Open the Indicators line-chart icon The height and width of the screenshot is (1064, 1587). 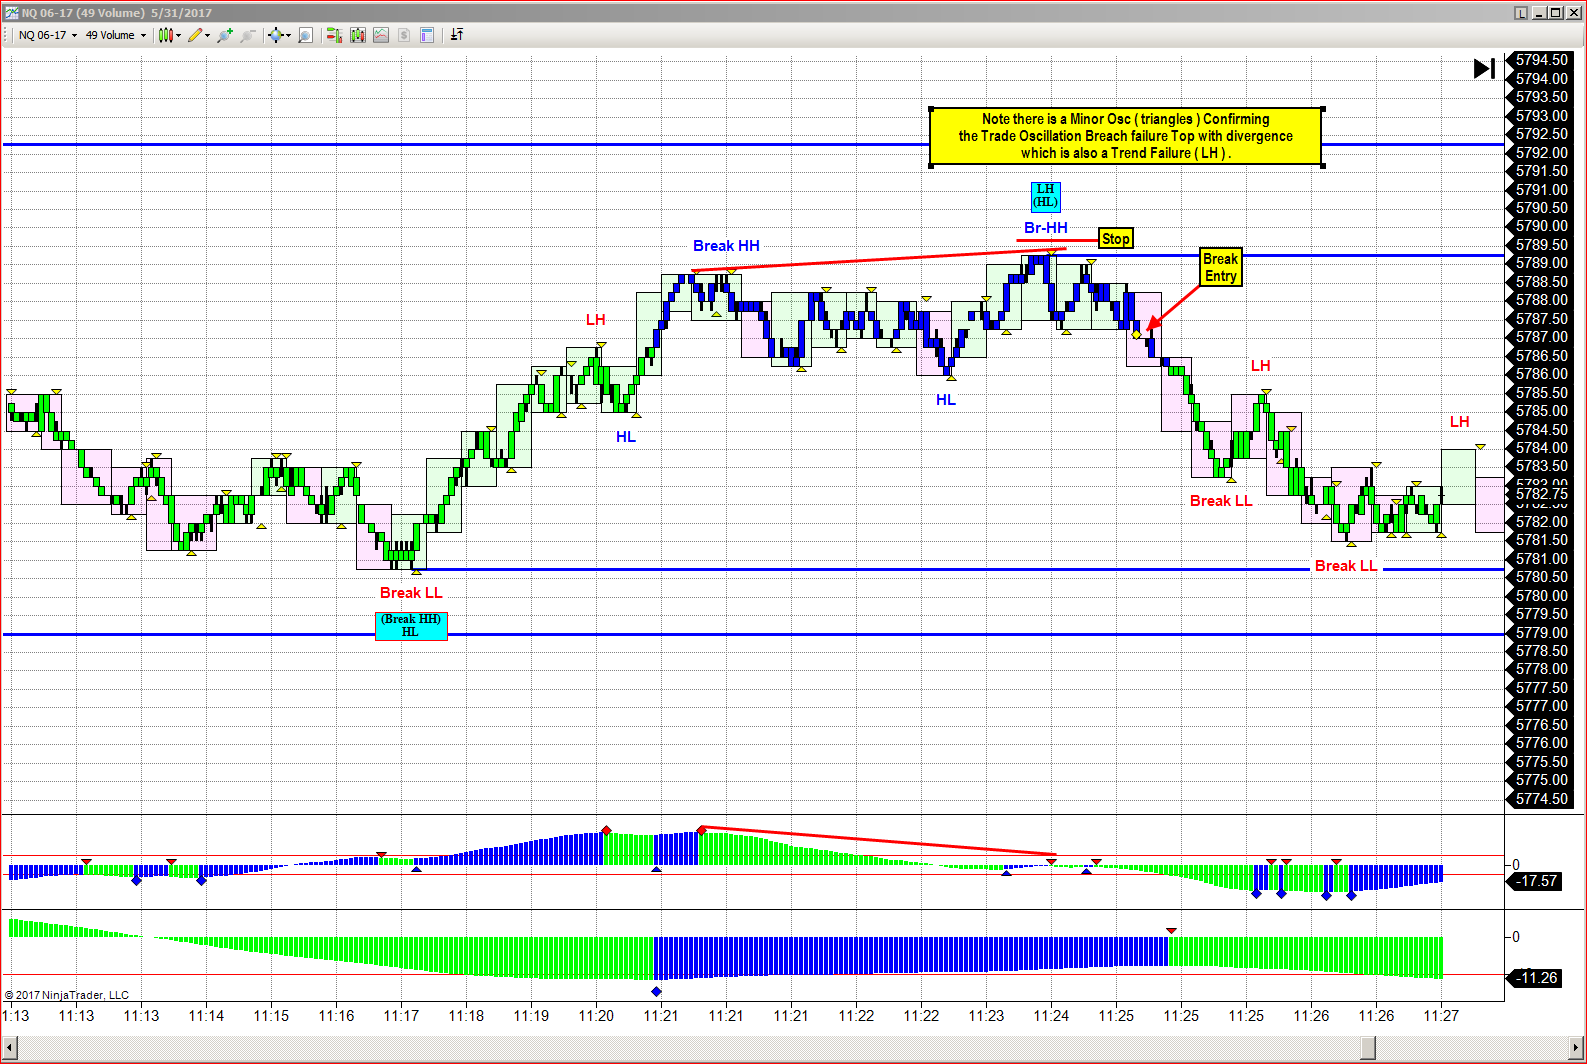tap(381, 35)
